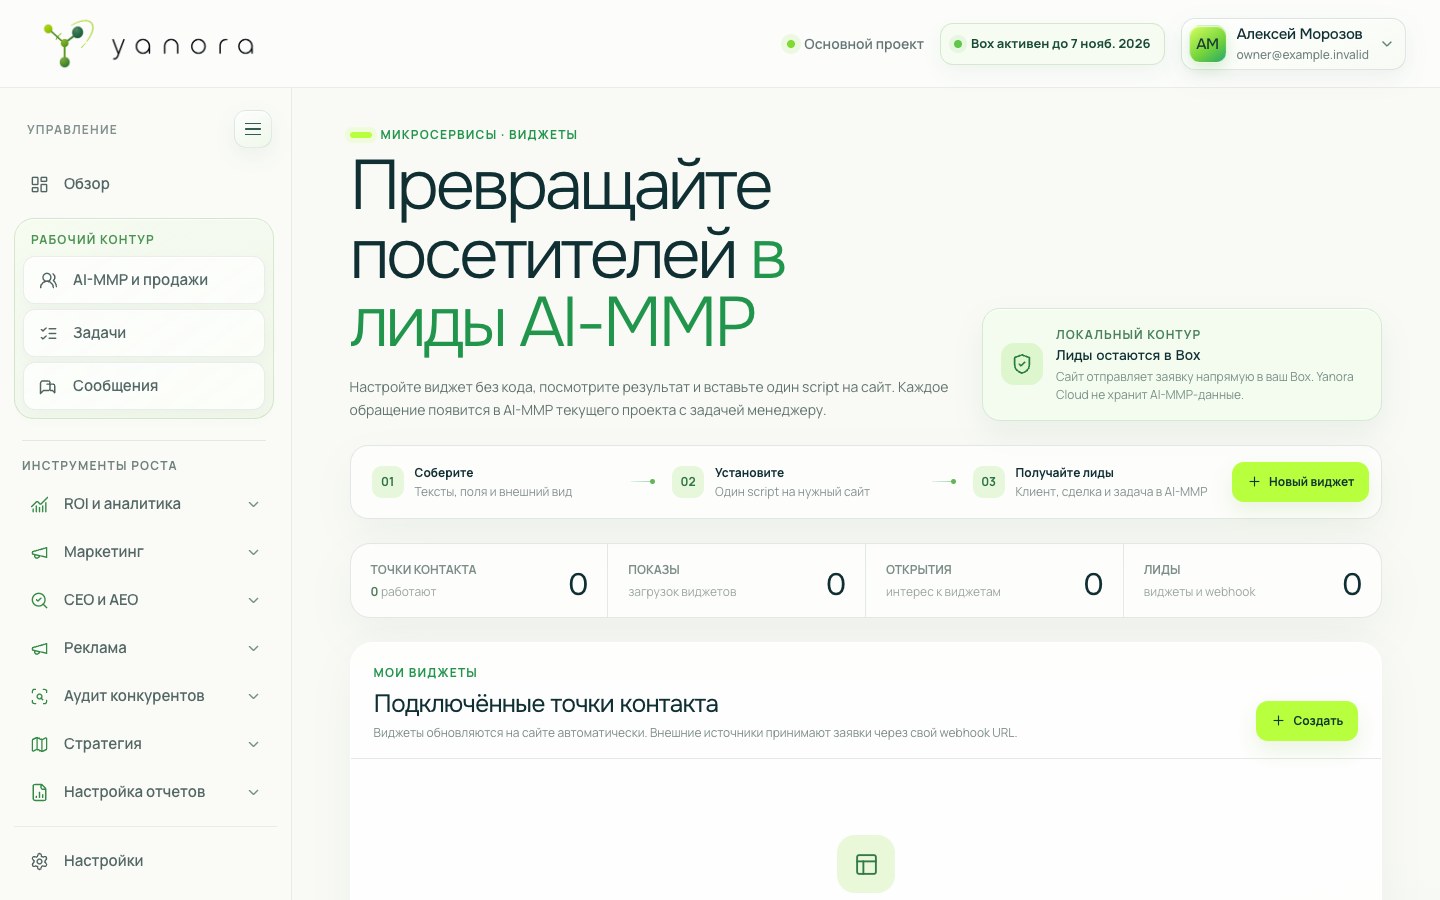Click the Показы stat card
1440x900 pixels.
[737, 581]
